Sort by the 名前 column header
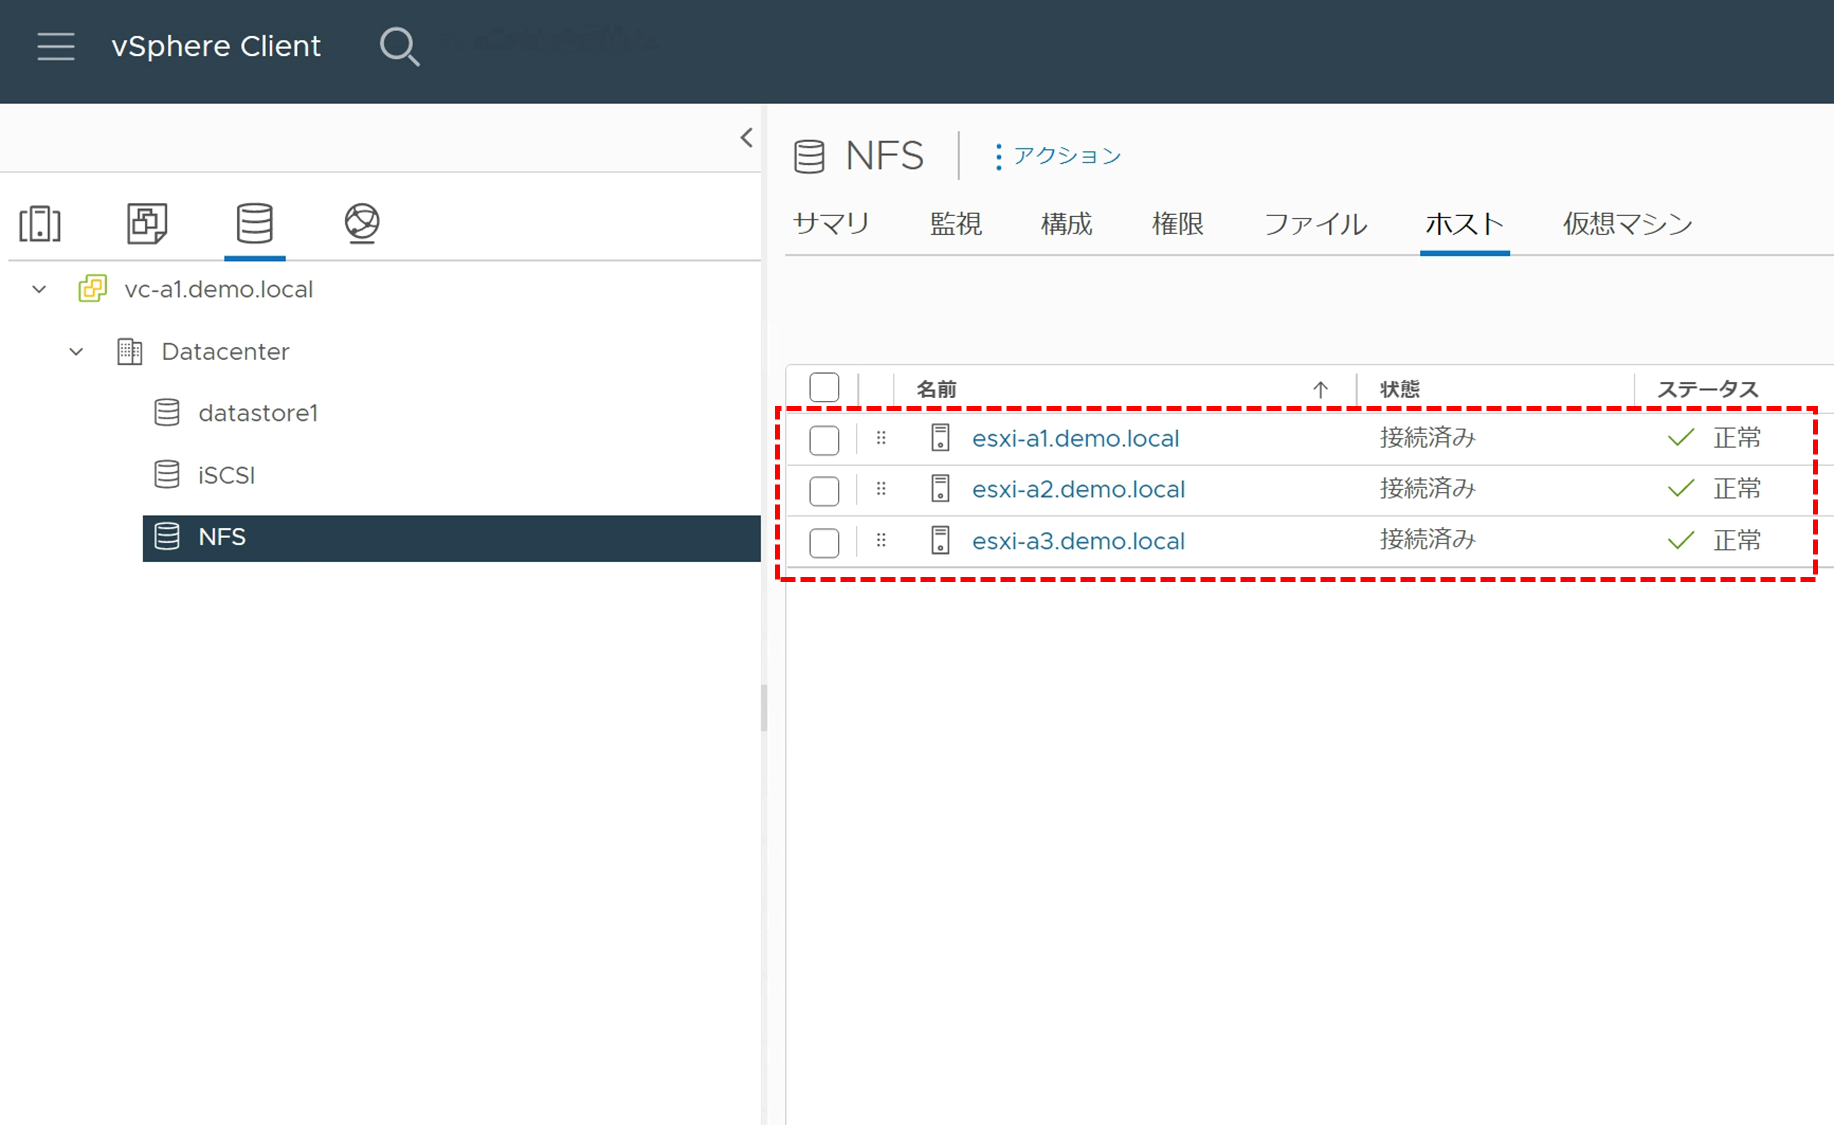This screenshot has width=1834, height=1125. point(936,390)
